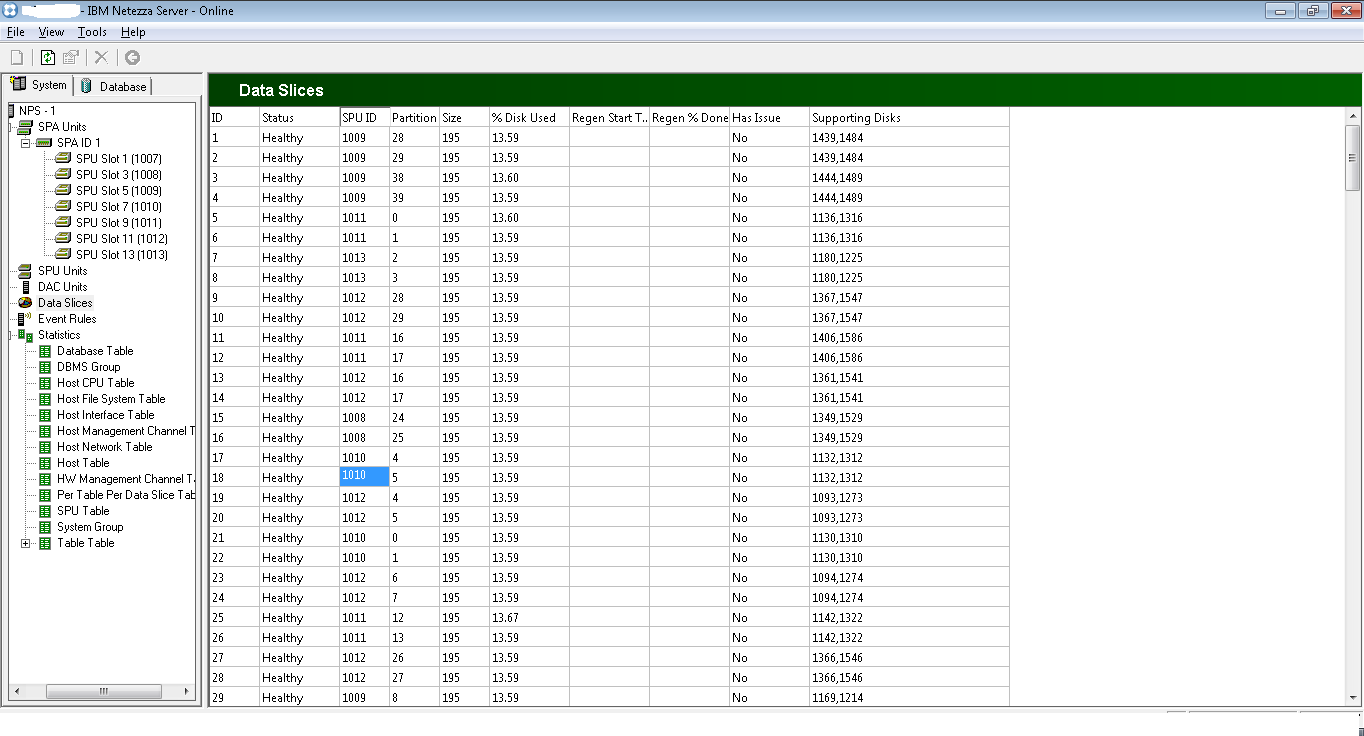Viewport: 1364px width, 736px height.
Task: Click the SPU Slot 7 (1010) icon
Action: 63,207
